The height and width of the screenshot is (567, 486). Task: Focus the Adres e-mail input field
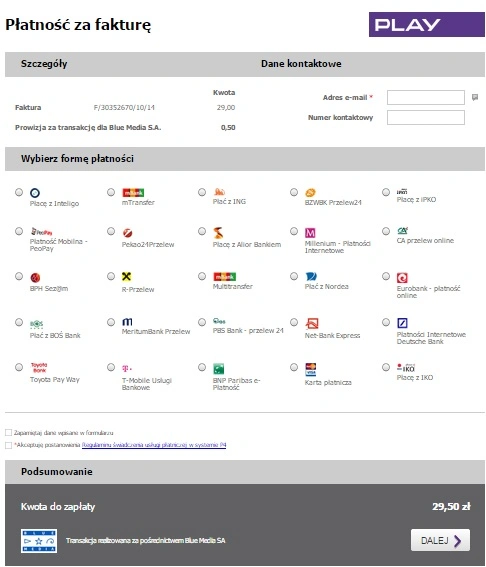click(x=426, y=97)
